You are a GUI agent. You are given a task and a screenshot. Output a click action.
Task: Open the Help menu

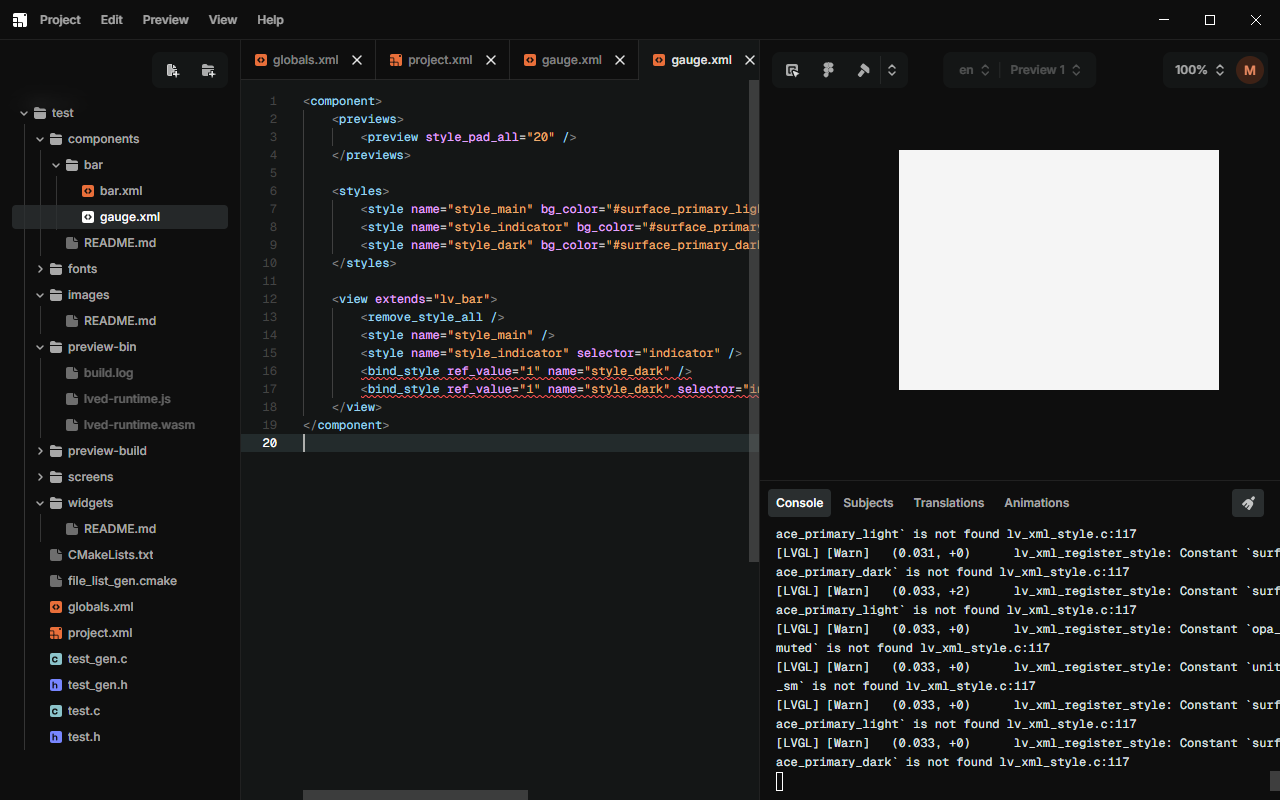[270, 20]
